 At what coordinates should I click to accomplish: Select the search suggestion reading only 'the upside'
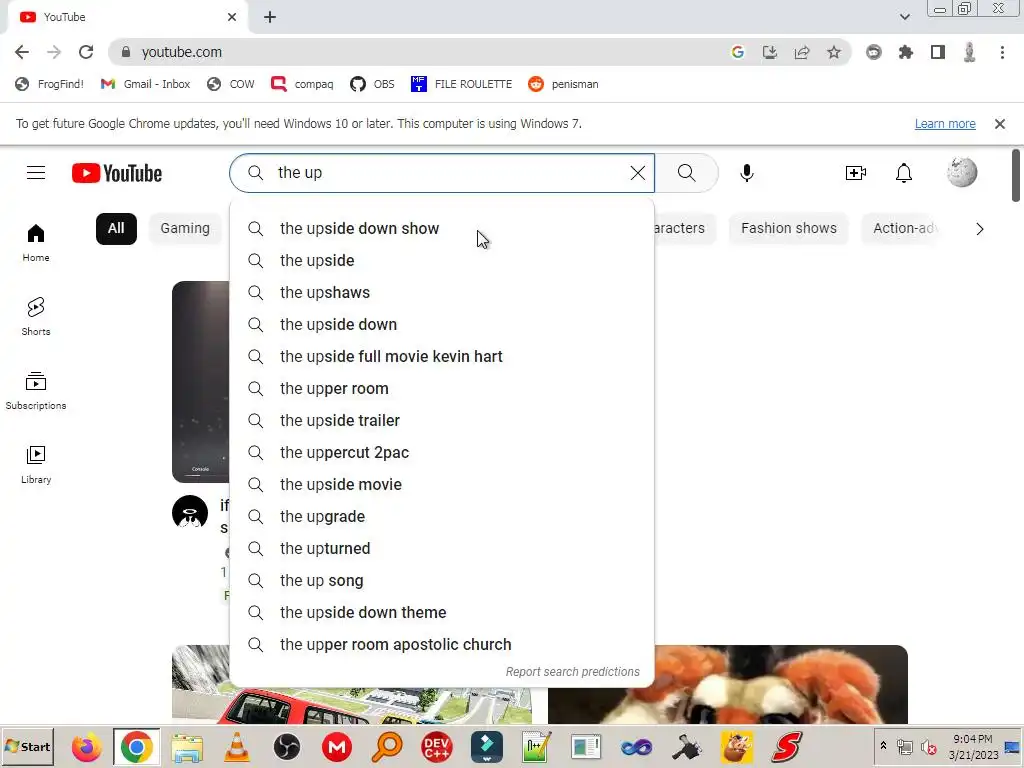tap(442, 261)
